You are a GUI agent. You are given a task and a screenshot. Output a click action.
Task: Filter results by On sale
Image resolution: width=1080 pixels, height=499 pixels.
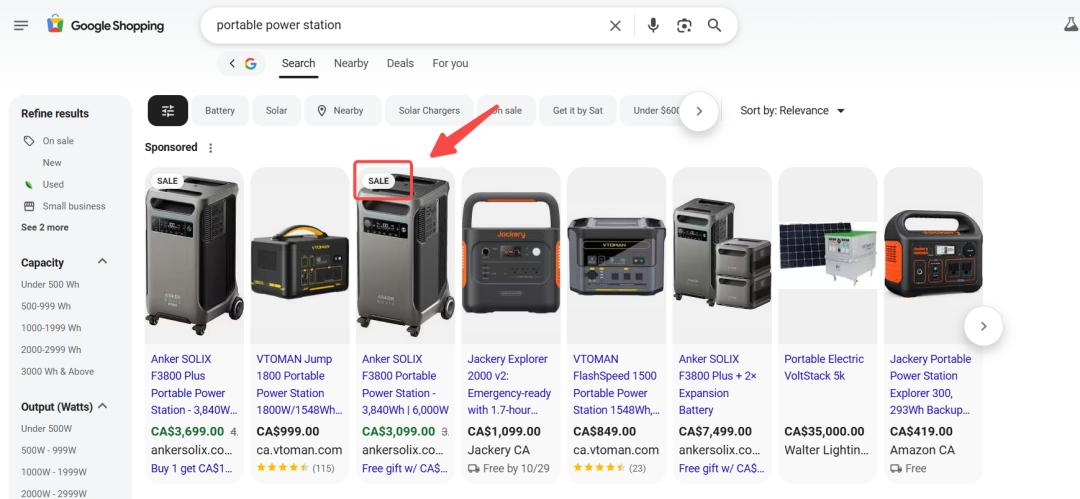point(57,141)
